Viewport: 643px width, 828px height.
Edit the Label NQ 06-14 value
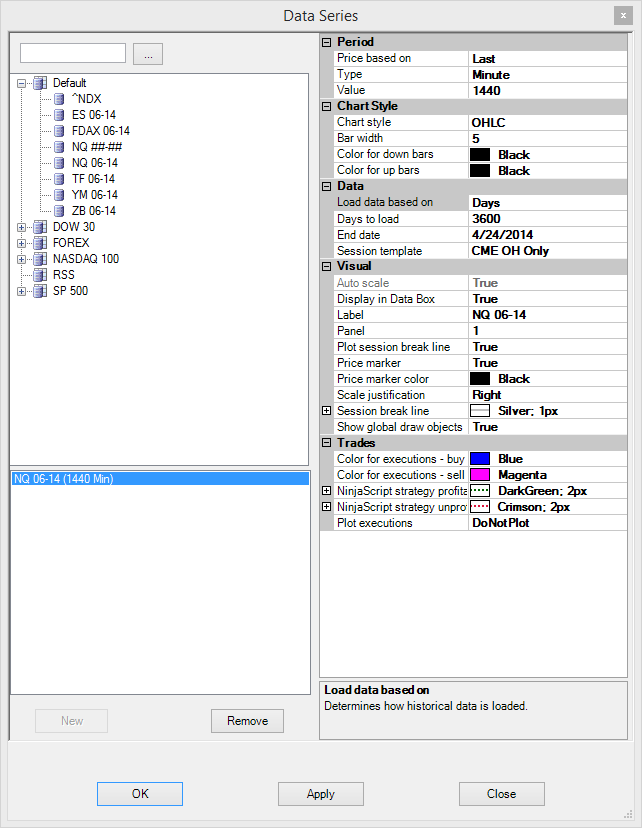click(x=548, y=315)
